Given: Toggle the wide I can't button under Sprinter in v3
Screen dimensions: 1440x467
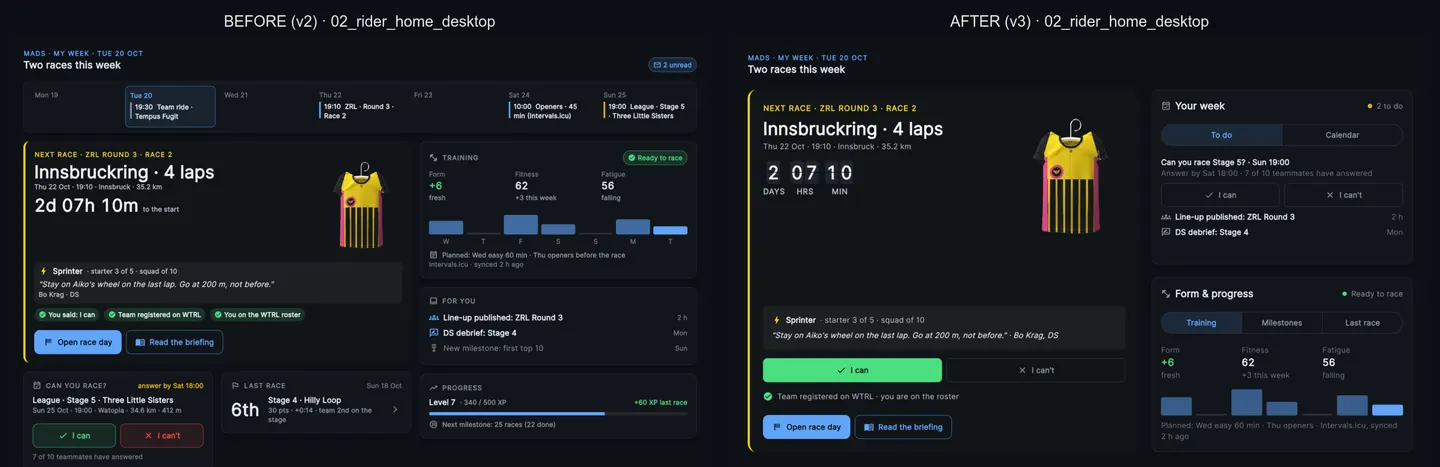Looking at the screenshot, I should click(1035, 370).
